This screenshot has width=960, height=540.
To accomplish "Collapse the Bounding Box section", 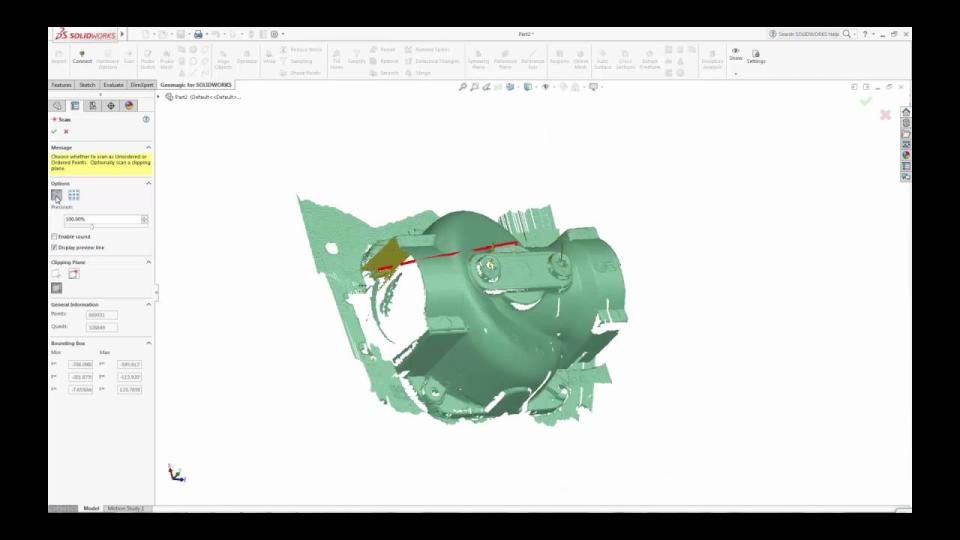I will click(148, 343).
